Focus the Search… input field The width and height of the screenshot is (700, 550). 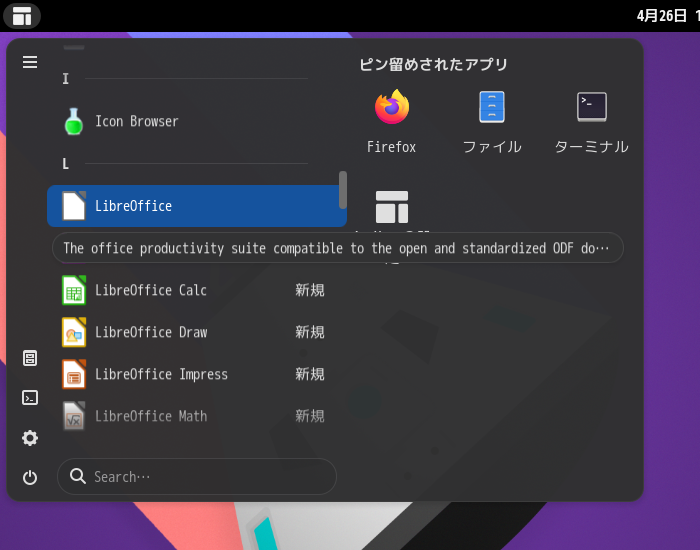[x=197, y=476]
